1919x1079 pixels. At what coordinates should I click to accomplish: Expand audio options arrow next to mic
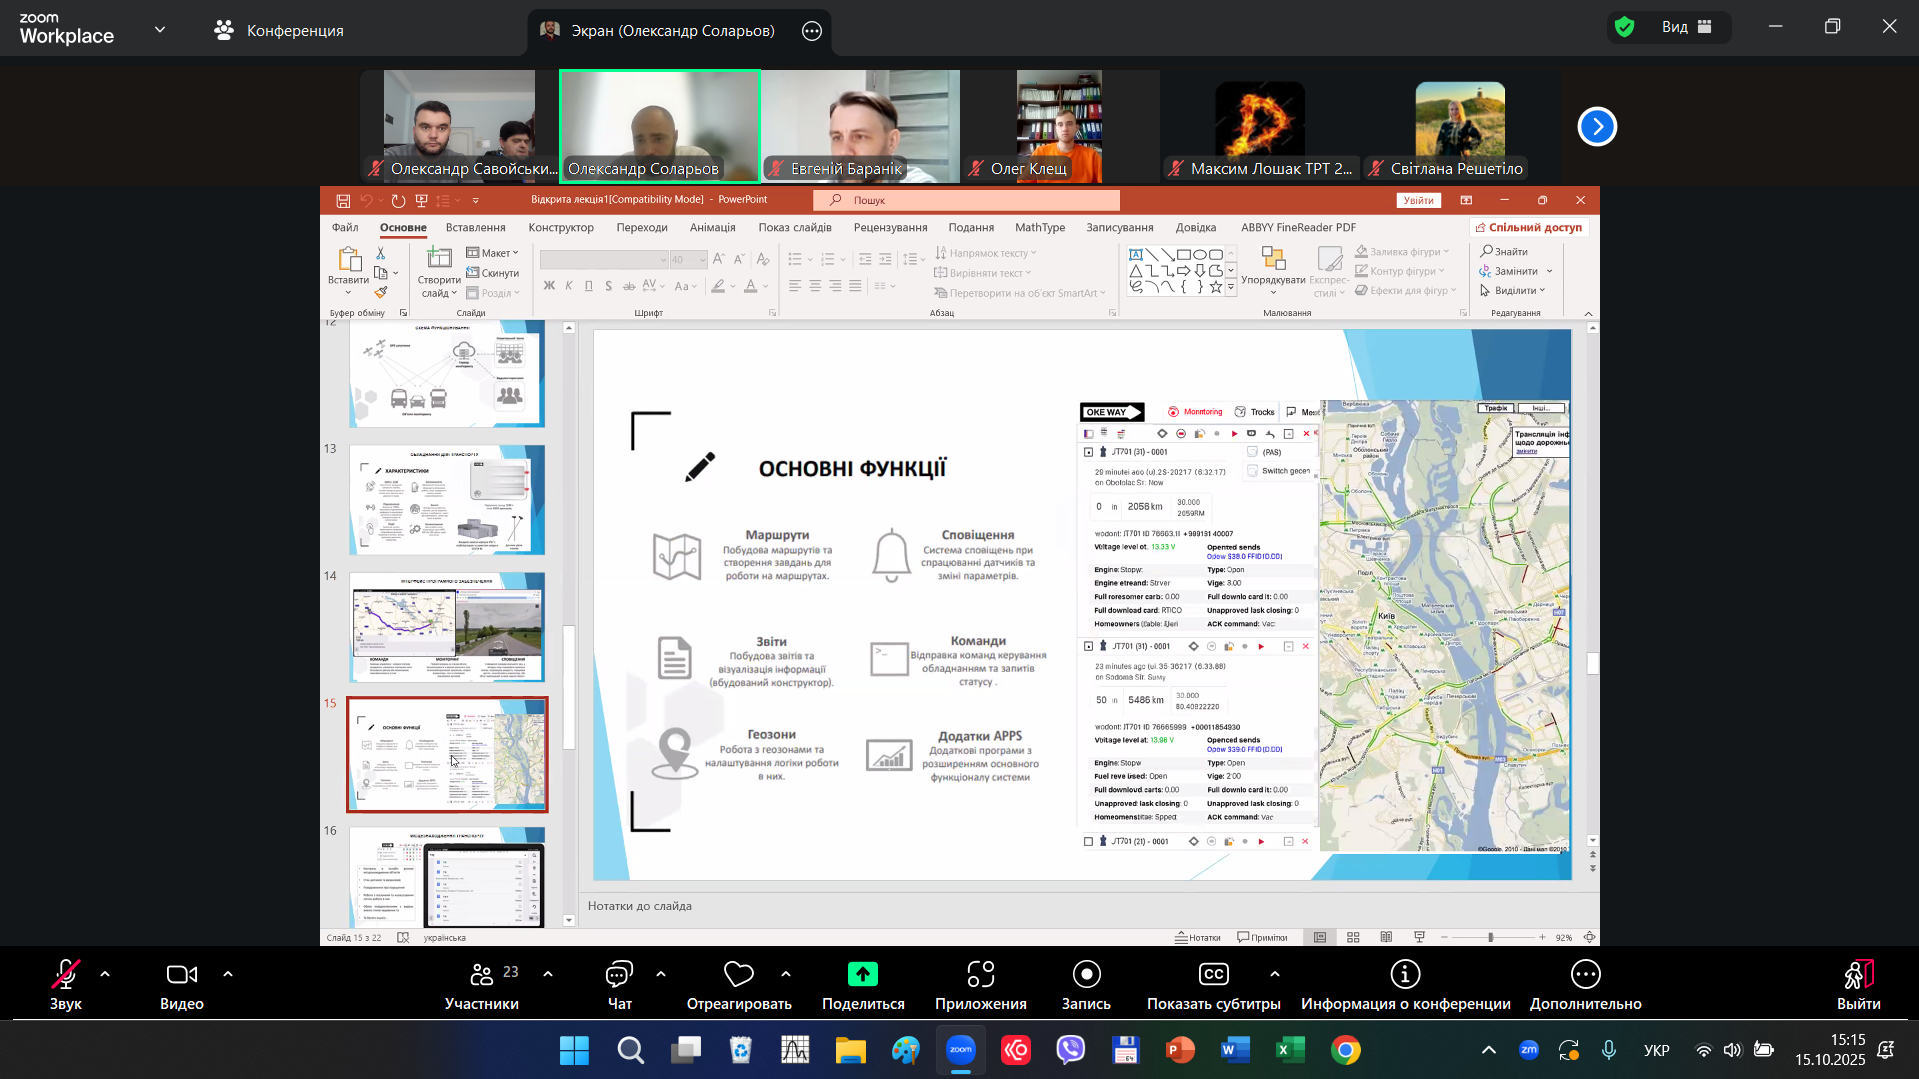click(x=105, y=974)
